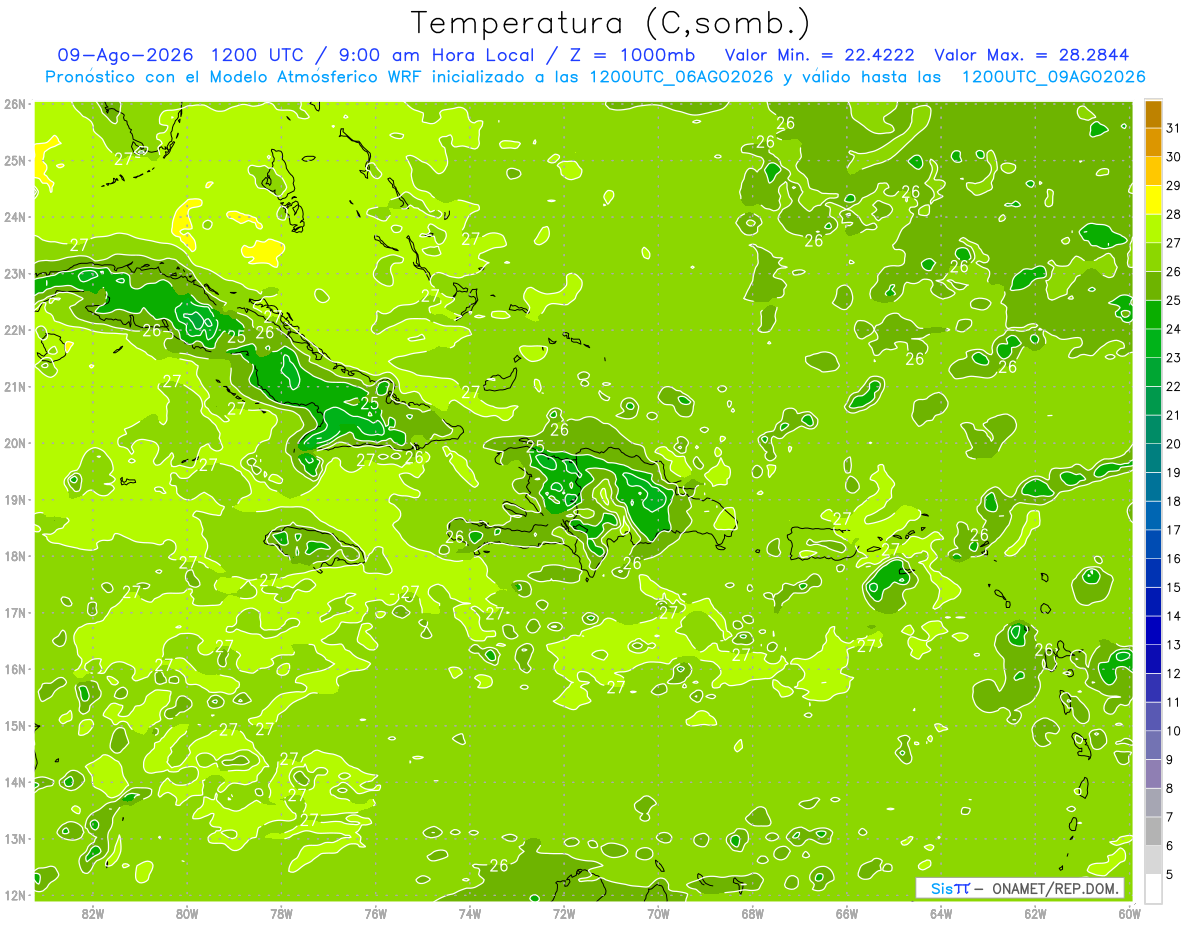Click the longitude axis label "70W"
This screenshot has height=927, width=1200.
coord(658,913)
